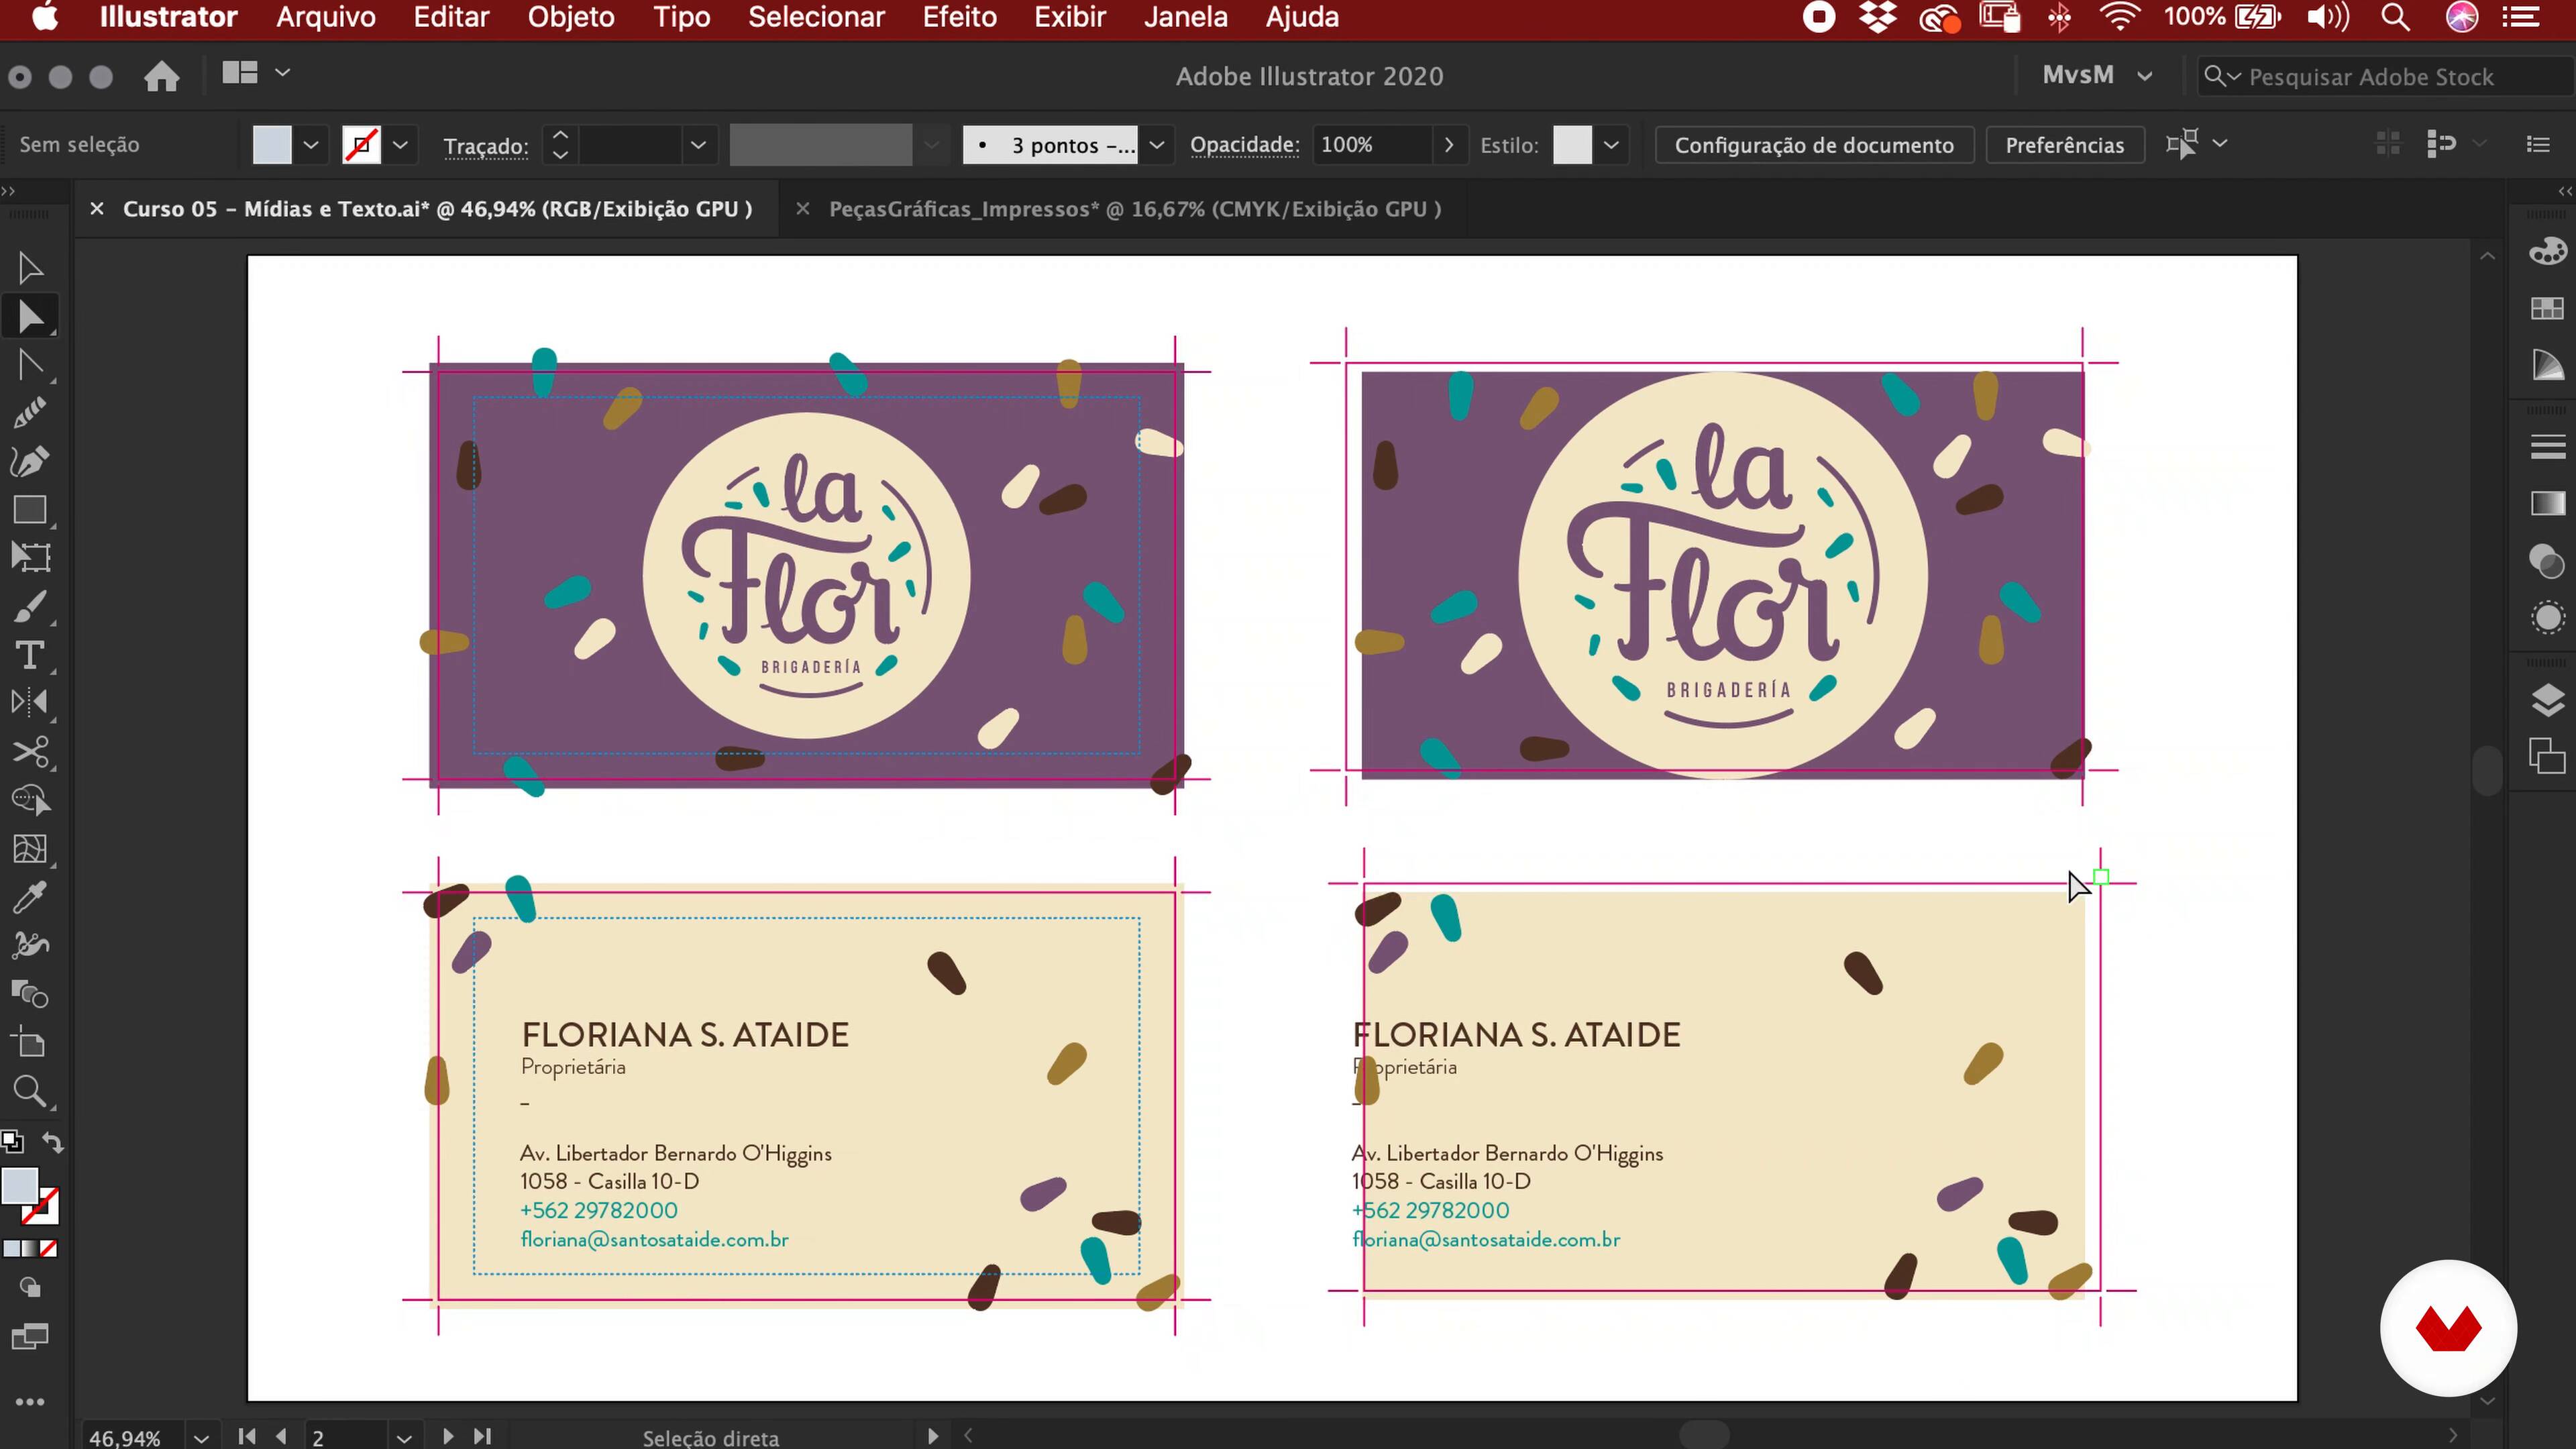Select the Selection tool (black arrow)
This screenshot has width=2576, height=1449.
[x=30, y=268]
